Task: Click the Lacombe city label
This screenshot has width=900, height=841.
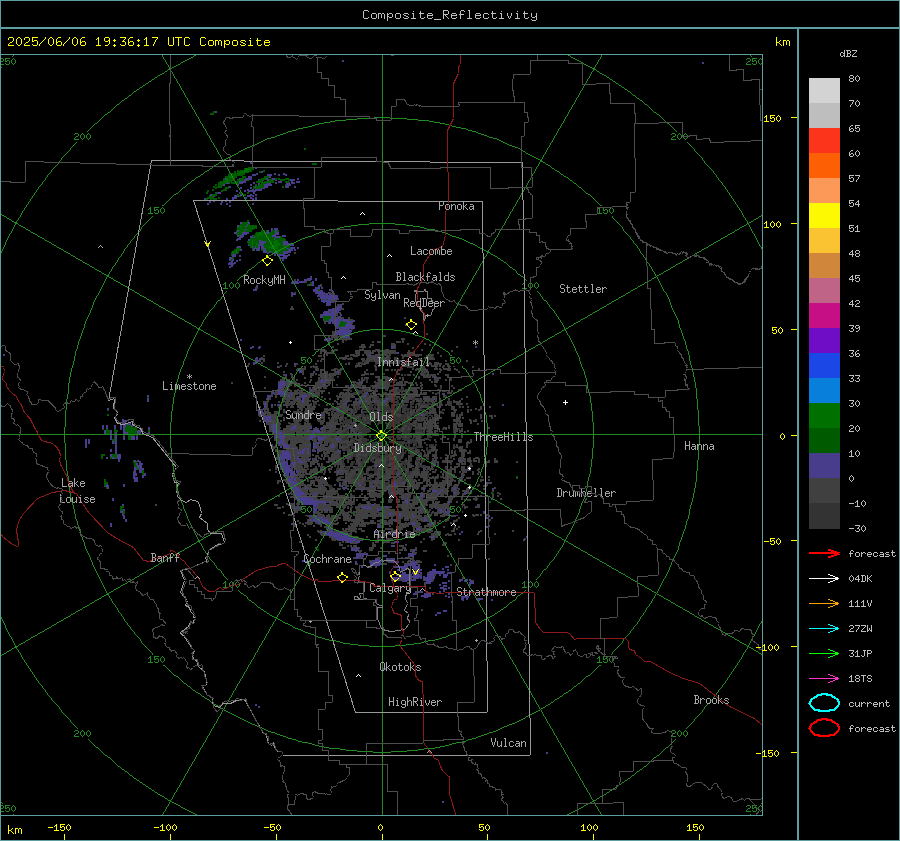Action: (431, 251)
